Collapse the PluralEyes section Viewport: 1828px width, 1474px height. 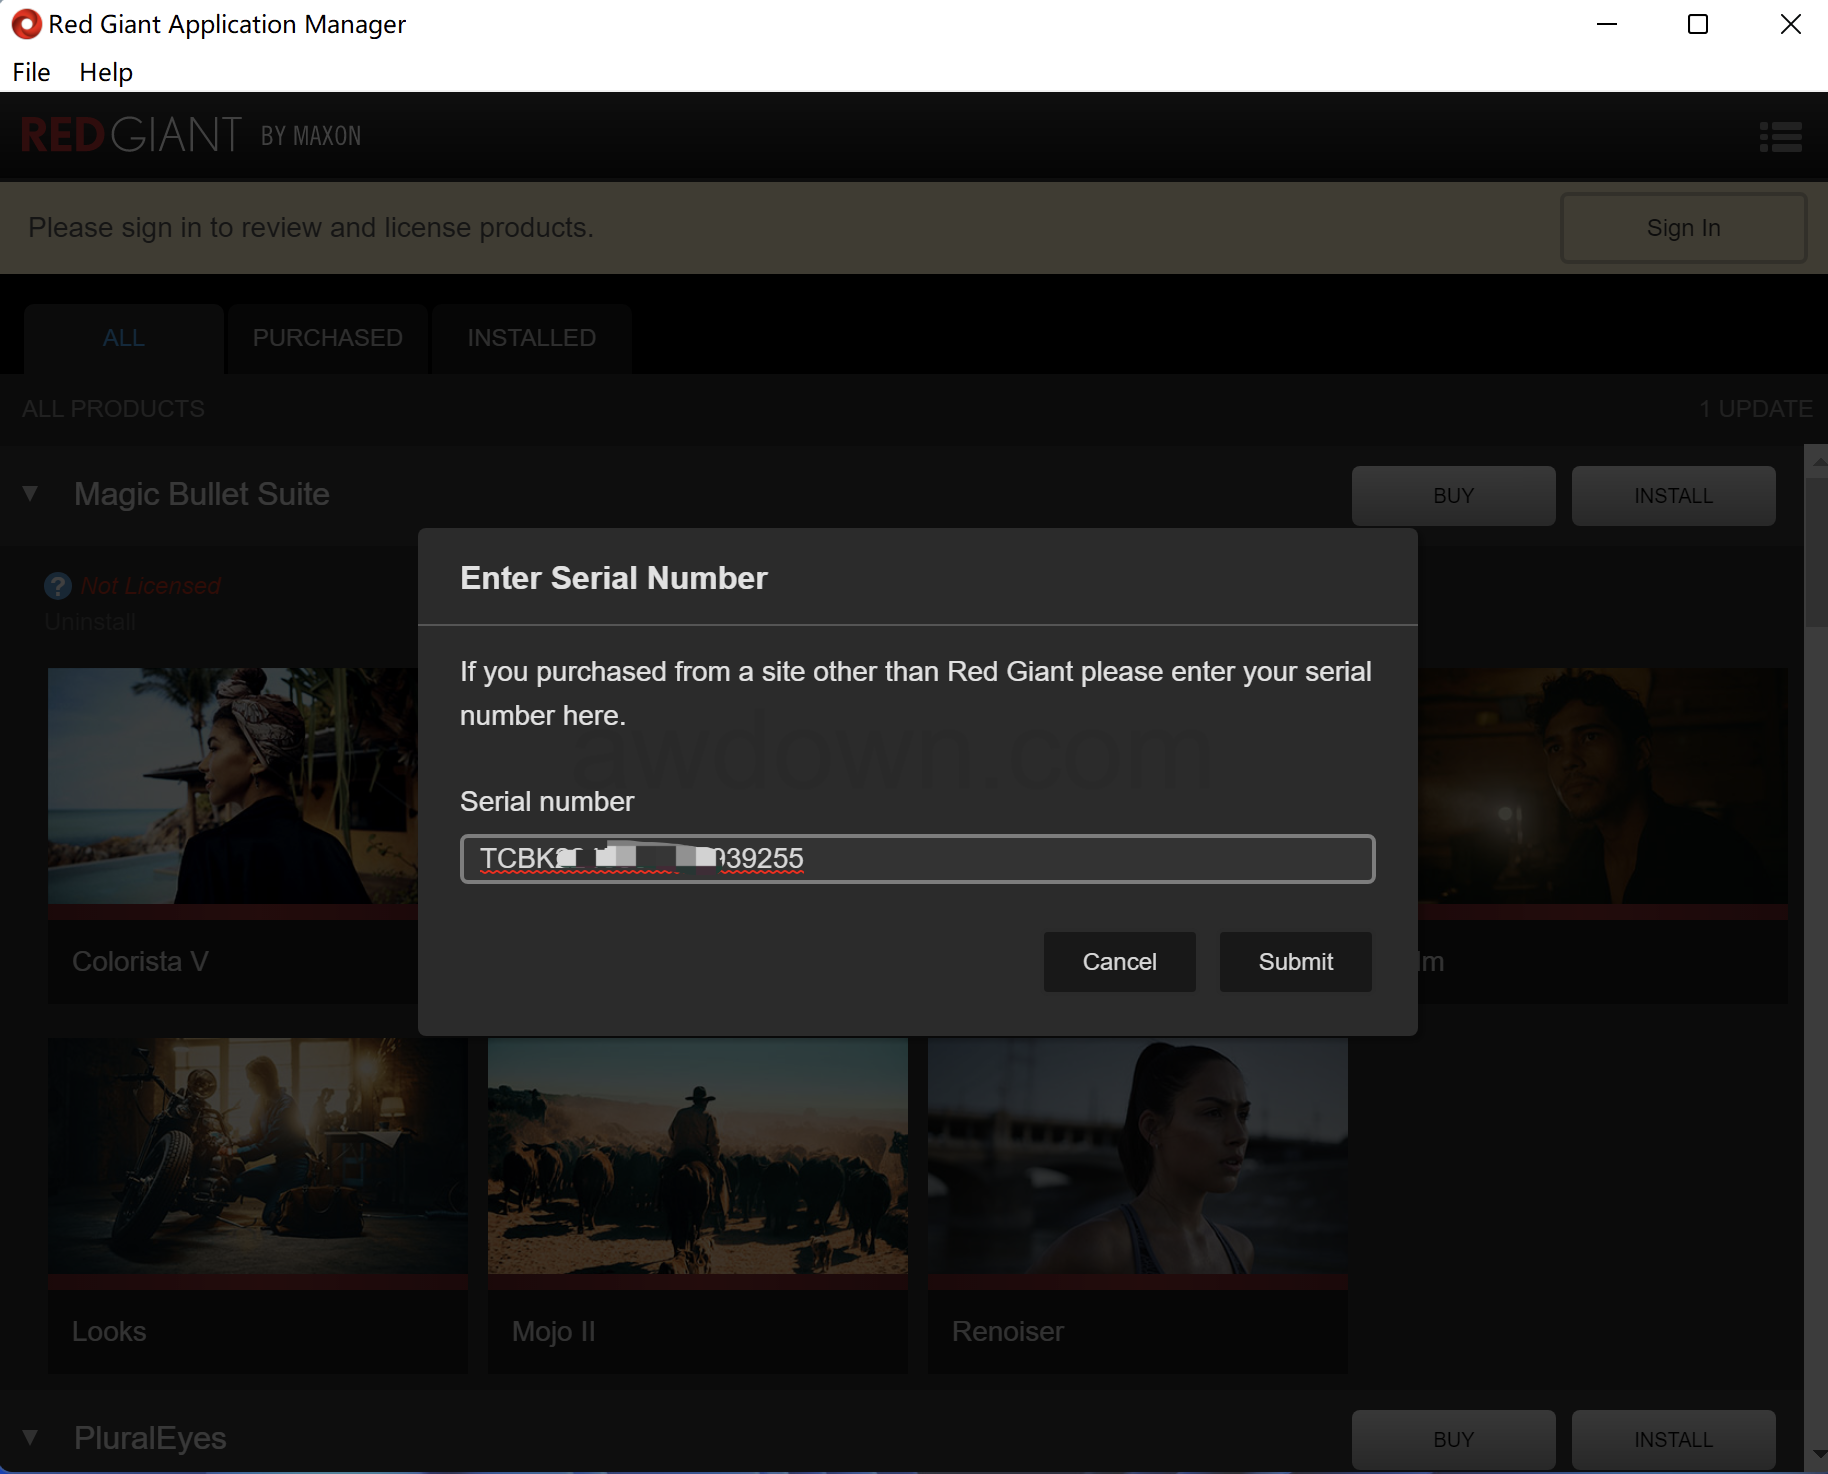tap(30, 1438)
